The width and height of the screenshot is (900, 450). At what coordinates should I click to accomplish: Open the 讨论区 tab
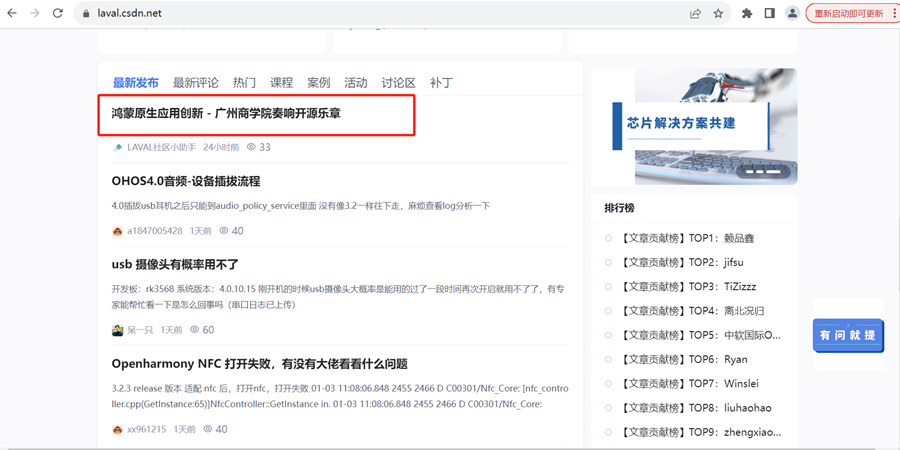398,83
